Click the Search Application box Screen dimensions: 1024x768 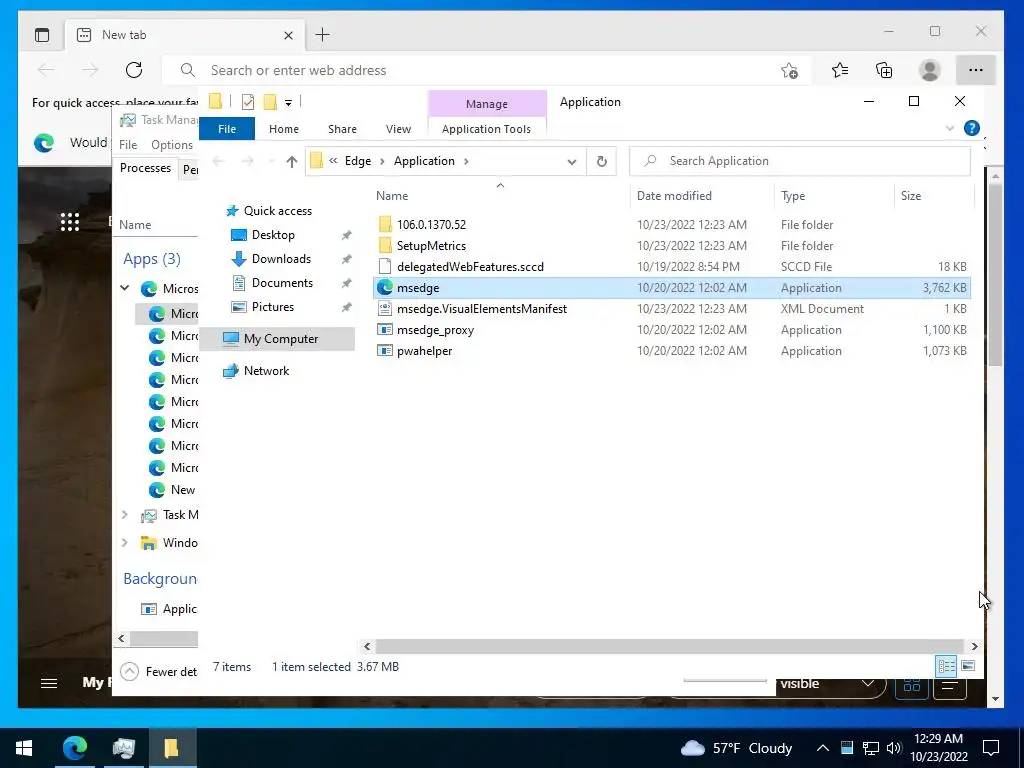click(800, 161)
